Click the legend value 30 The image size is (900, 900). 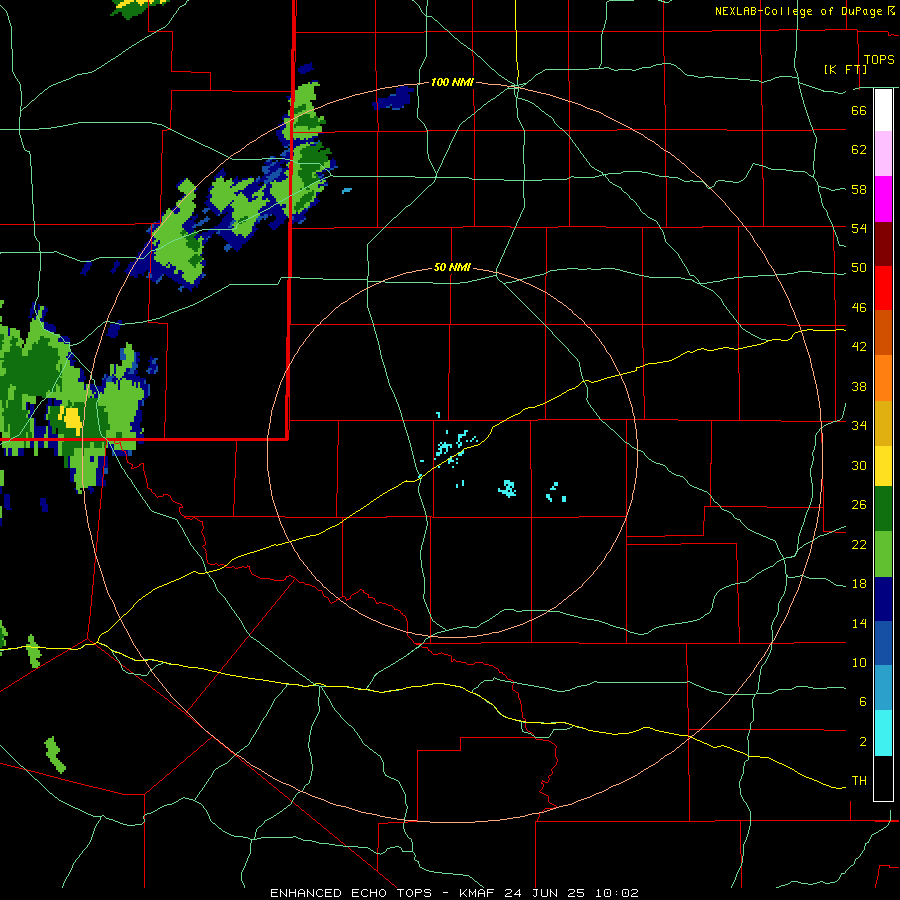859,465
